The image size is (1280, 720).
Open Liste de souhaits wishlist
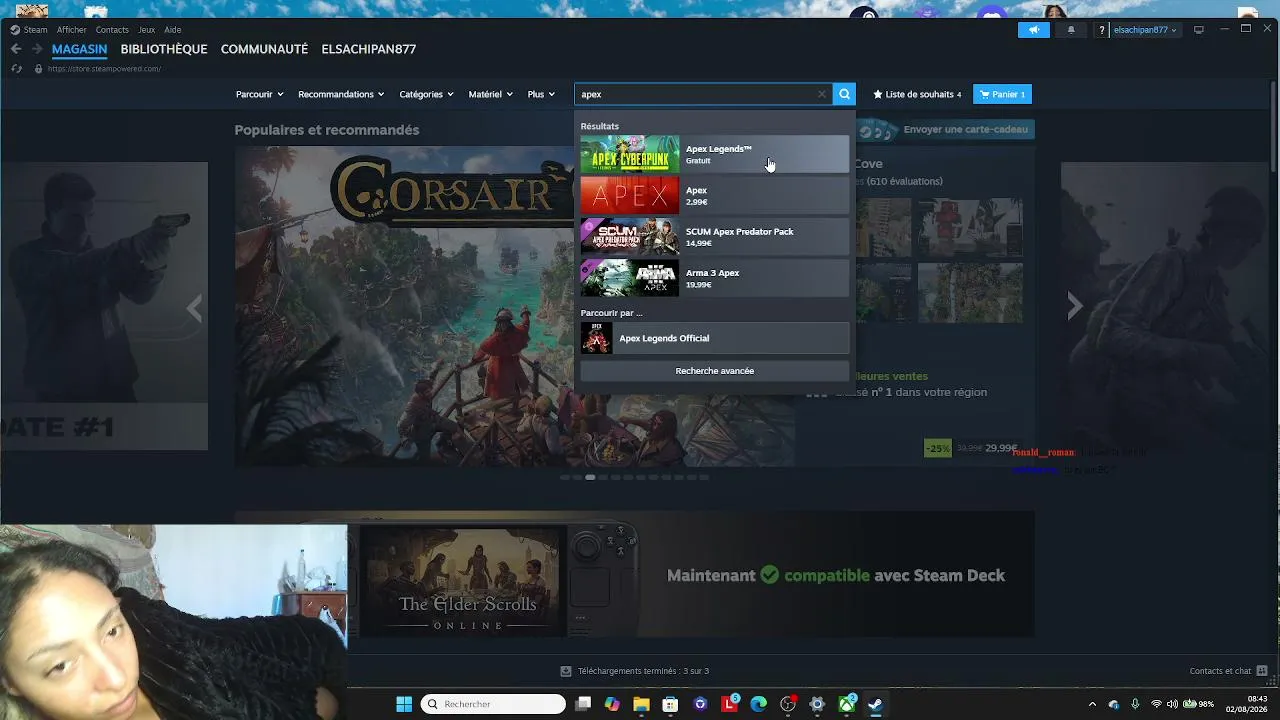[x=917, y=94]
